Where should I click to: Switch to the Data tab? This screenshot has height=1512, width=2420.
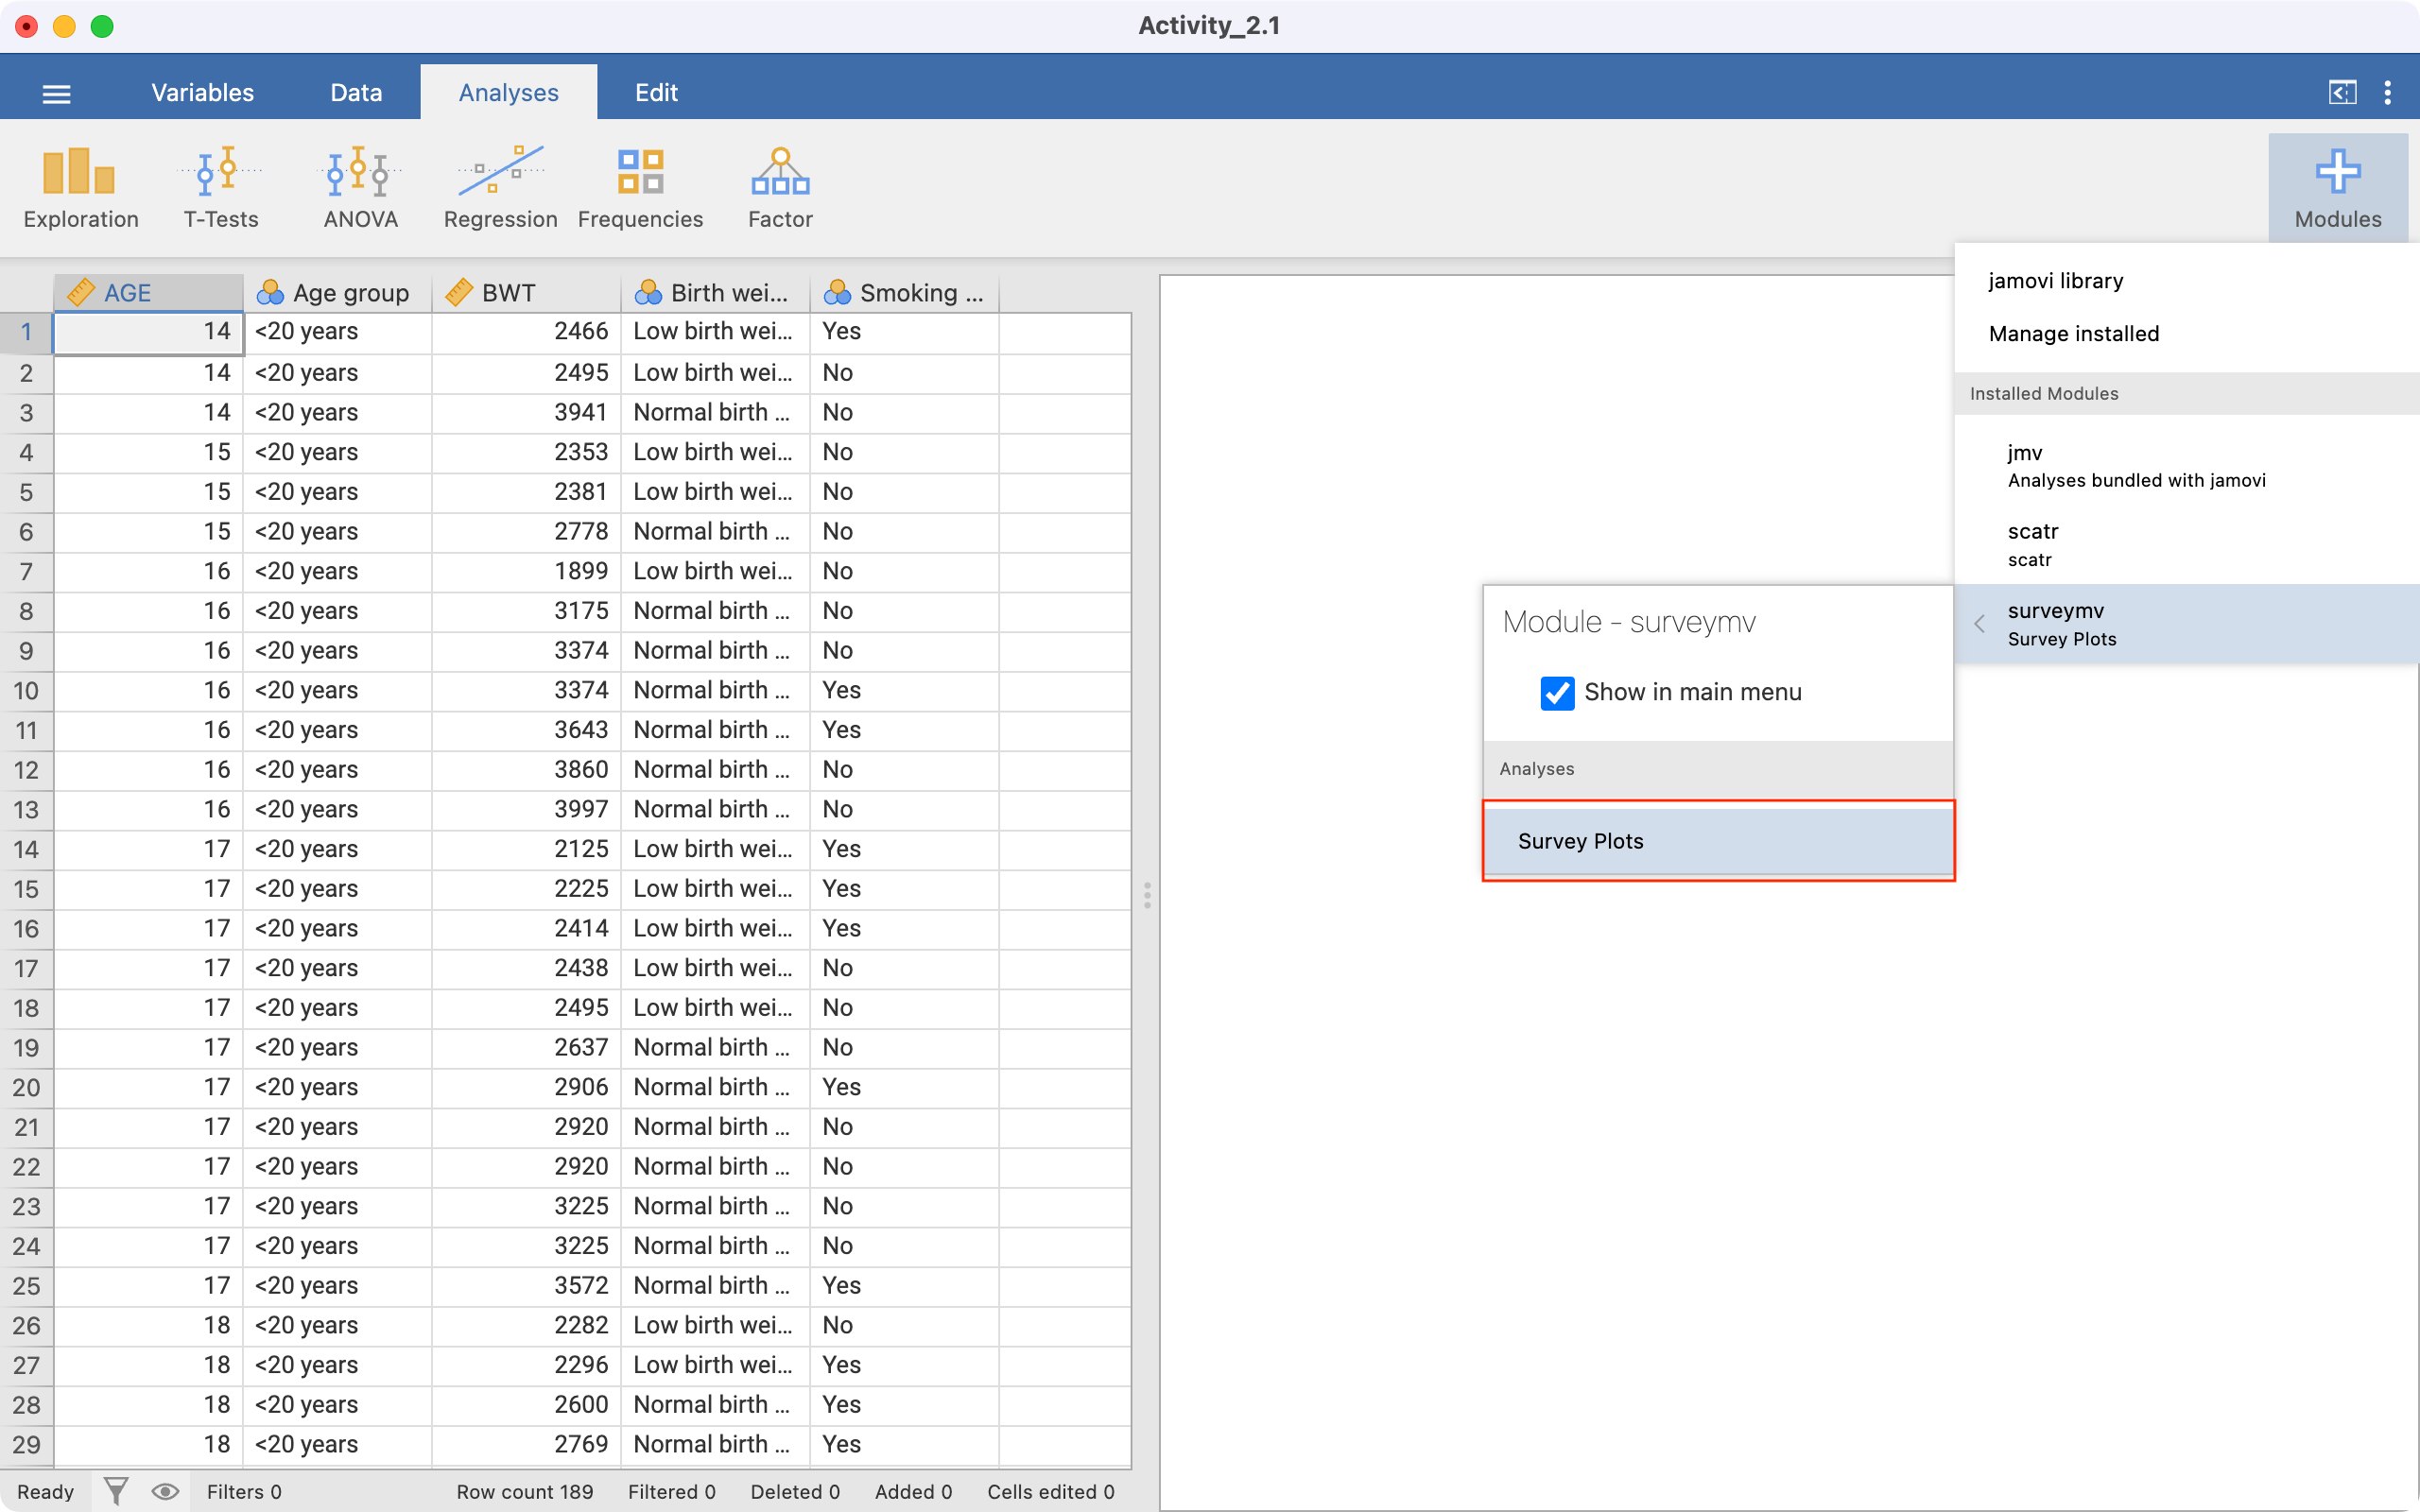coord(356,93)
